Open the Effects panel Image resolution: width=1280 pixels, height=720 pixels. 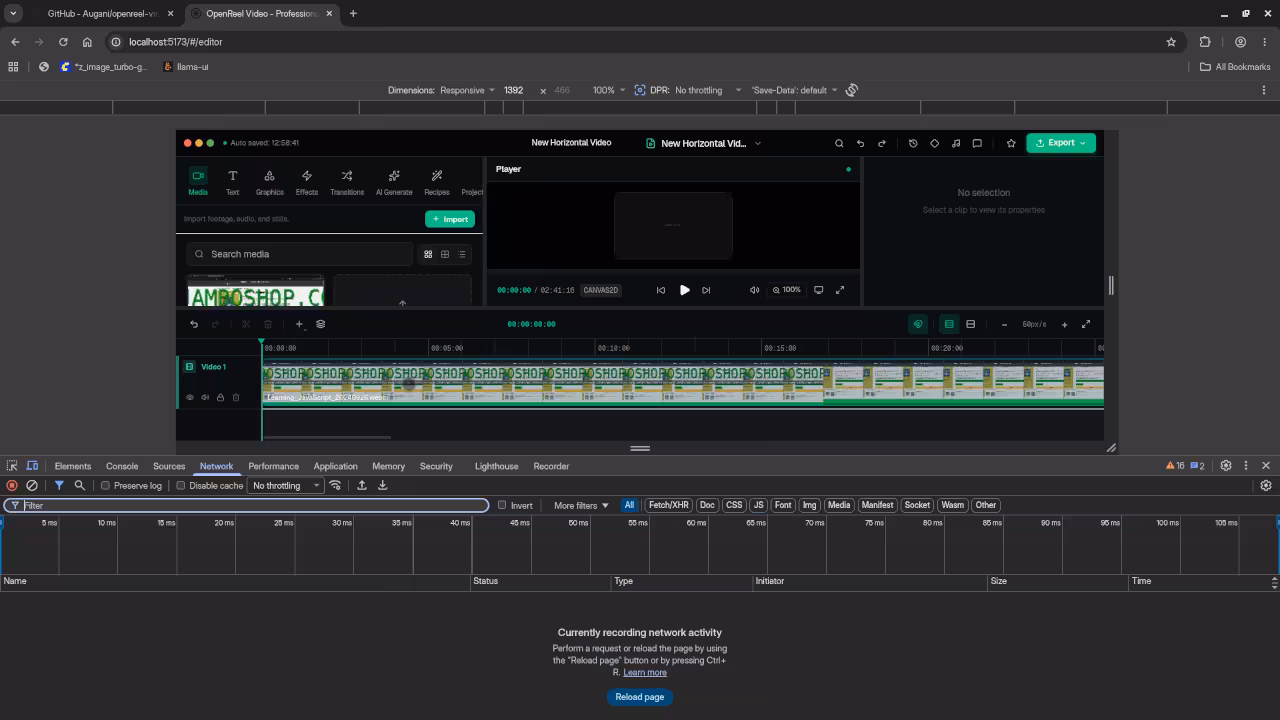coord(307,182)
